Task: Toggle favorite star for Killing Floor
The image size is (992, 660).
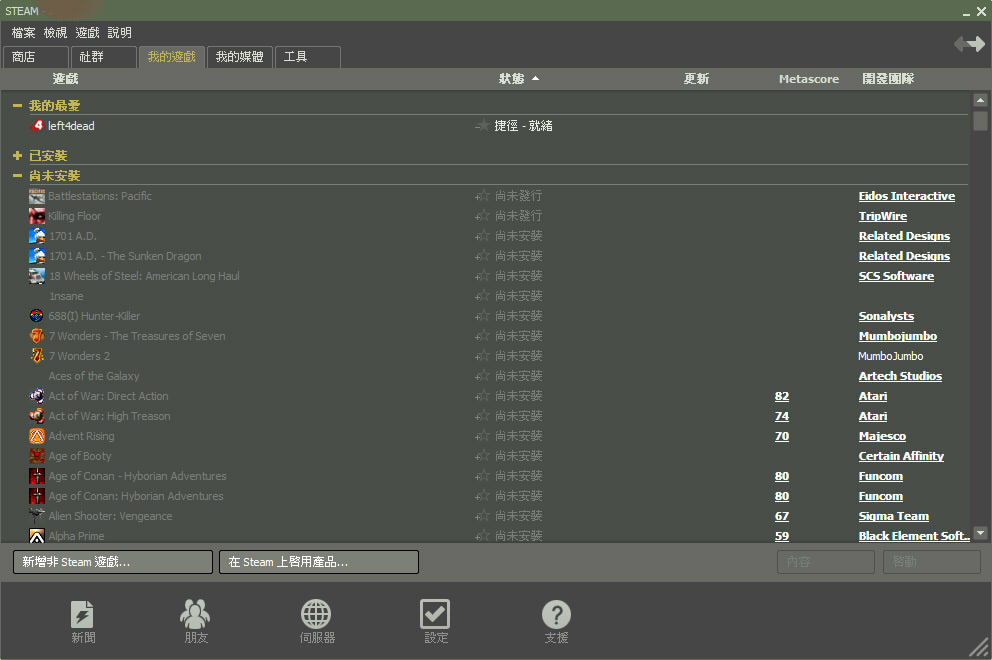Action: click(x=483, y=216)
